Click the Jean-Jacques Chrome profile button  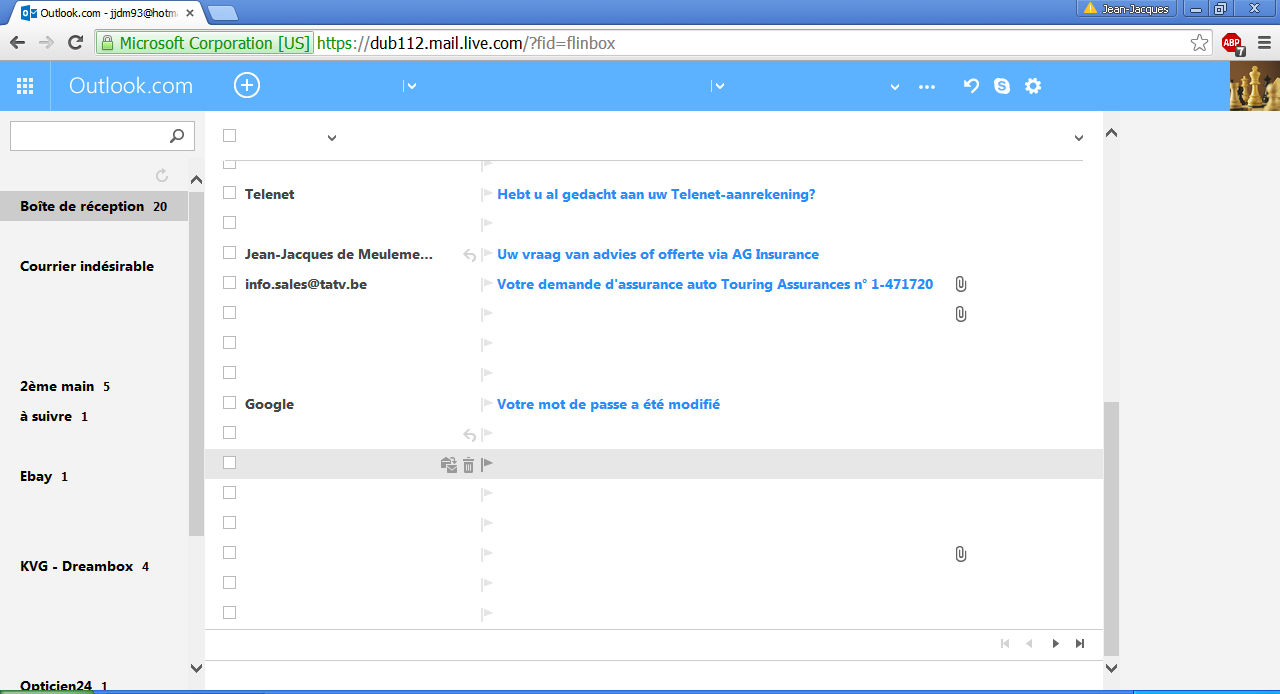tap(1127, 9)
